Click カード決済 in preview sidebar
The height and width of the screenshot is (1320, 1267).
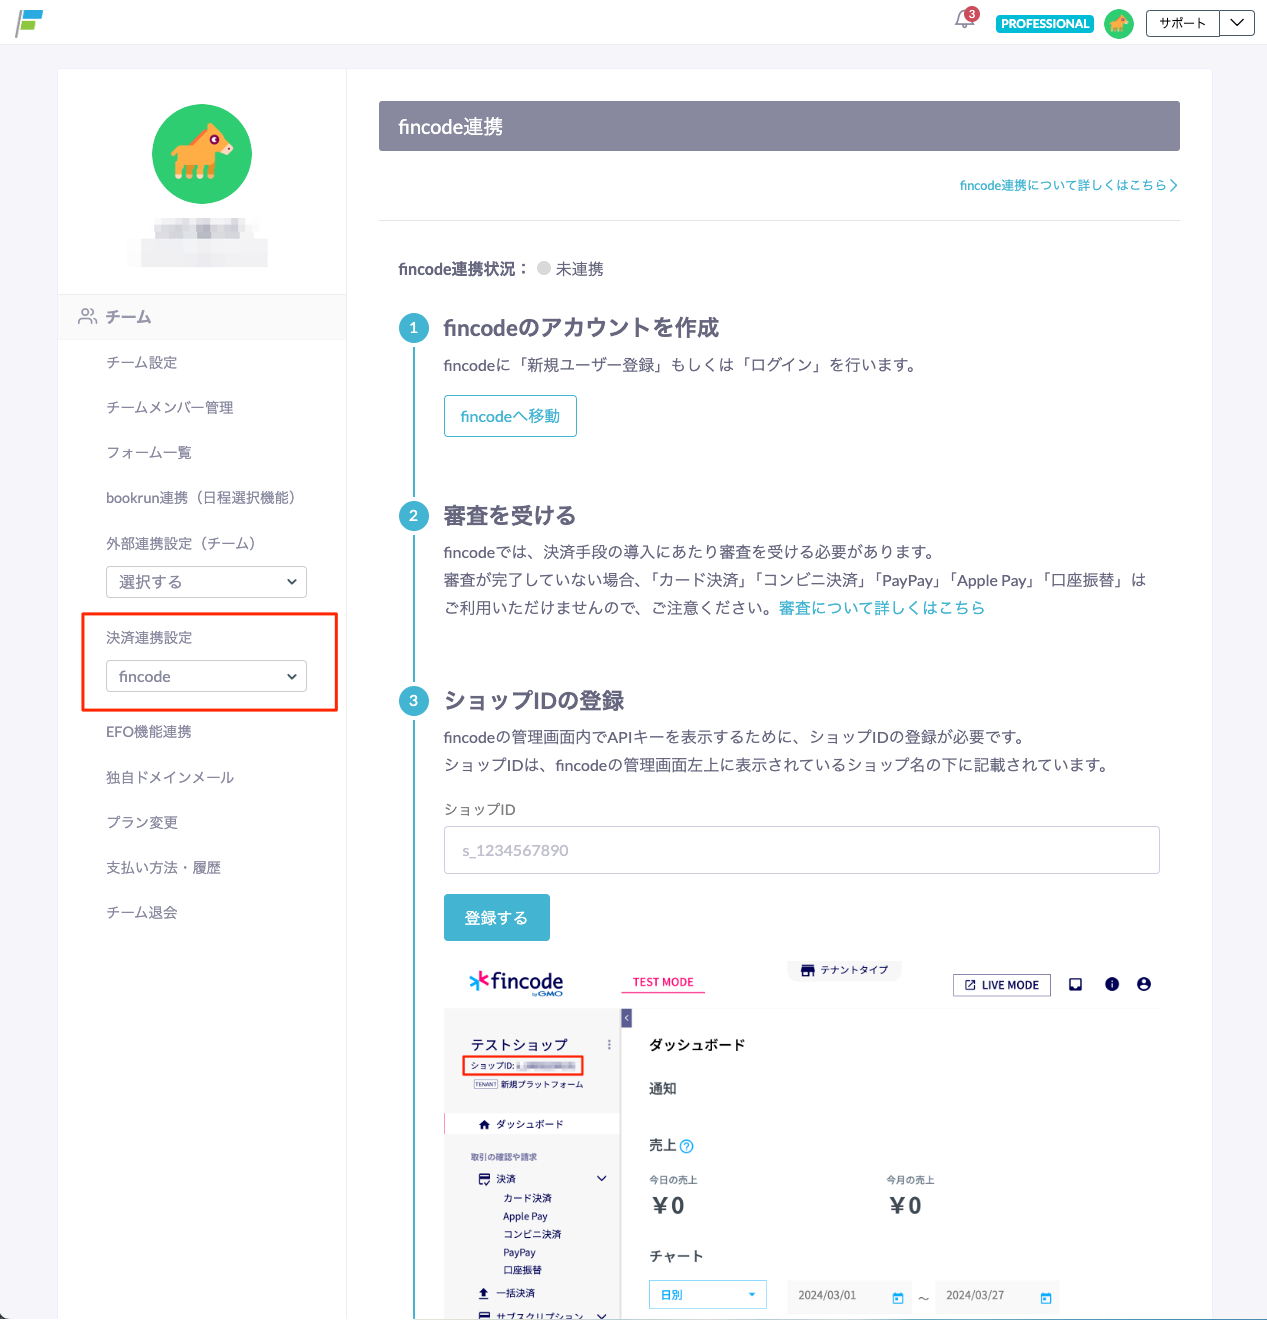coord(527,1198)
